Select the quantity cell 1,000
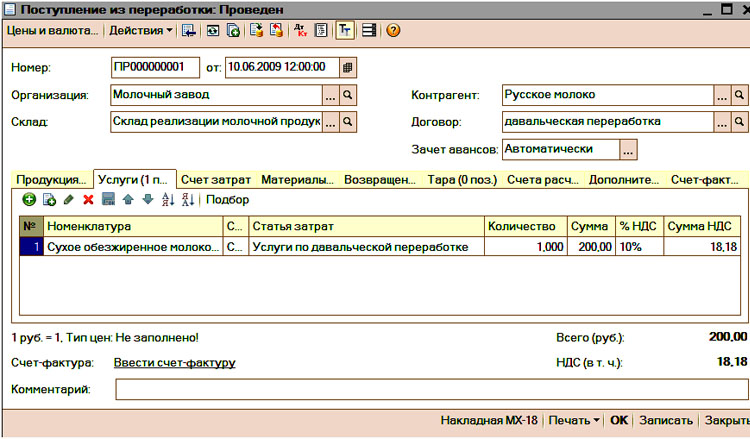The width and height of the screenshot is (750, 439). coord(526,247)
